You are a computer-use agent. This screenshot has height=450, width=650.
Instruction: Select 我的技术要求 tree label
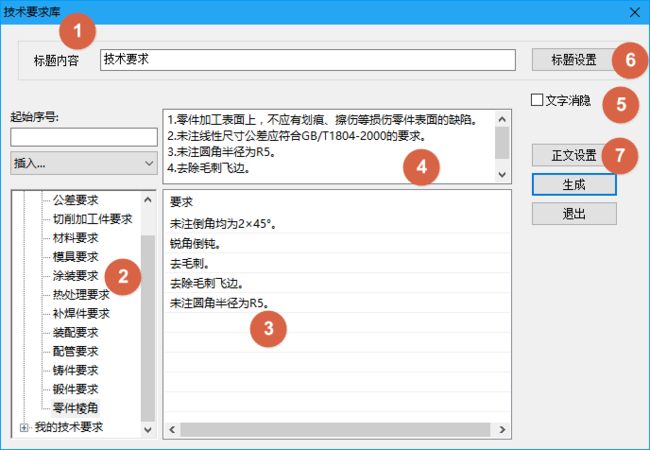click(69, 427)
